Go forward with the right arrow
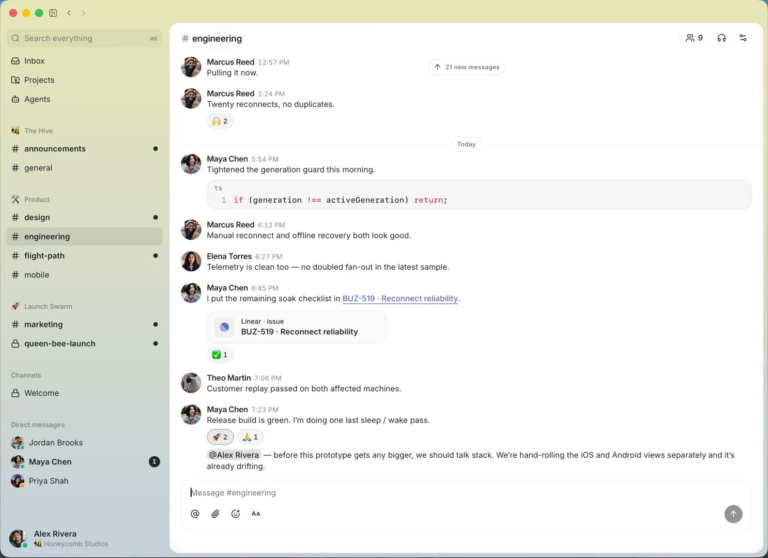This screenshot has width=768, height=558. [x=83, y=13]
